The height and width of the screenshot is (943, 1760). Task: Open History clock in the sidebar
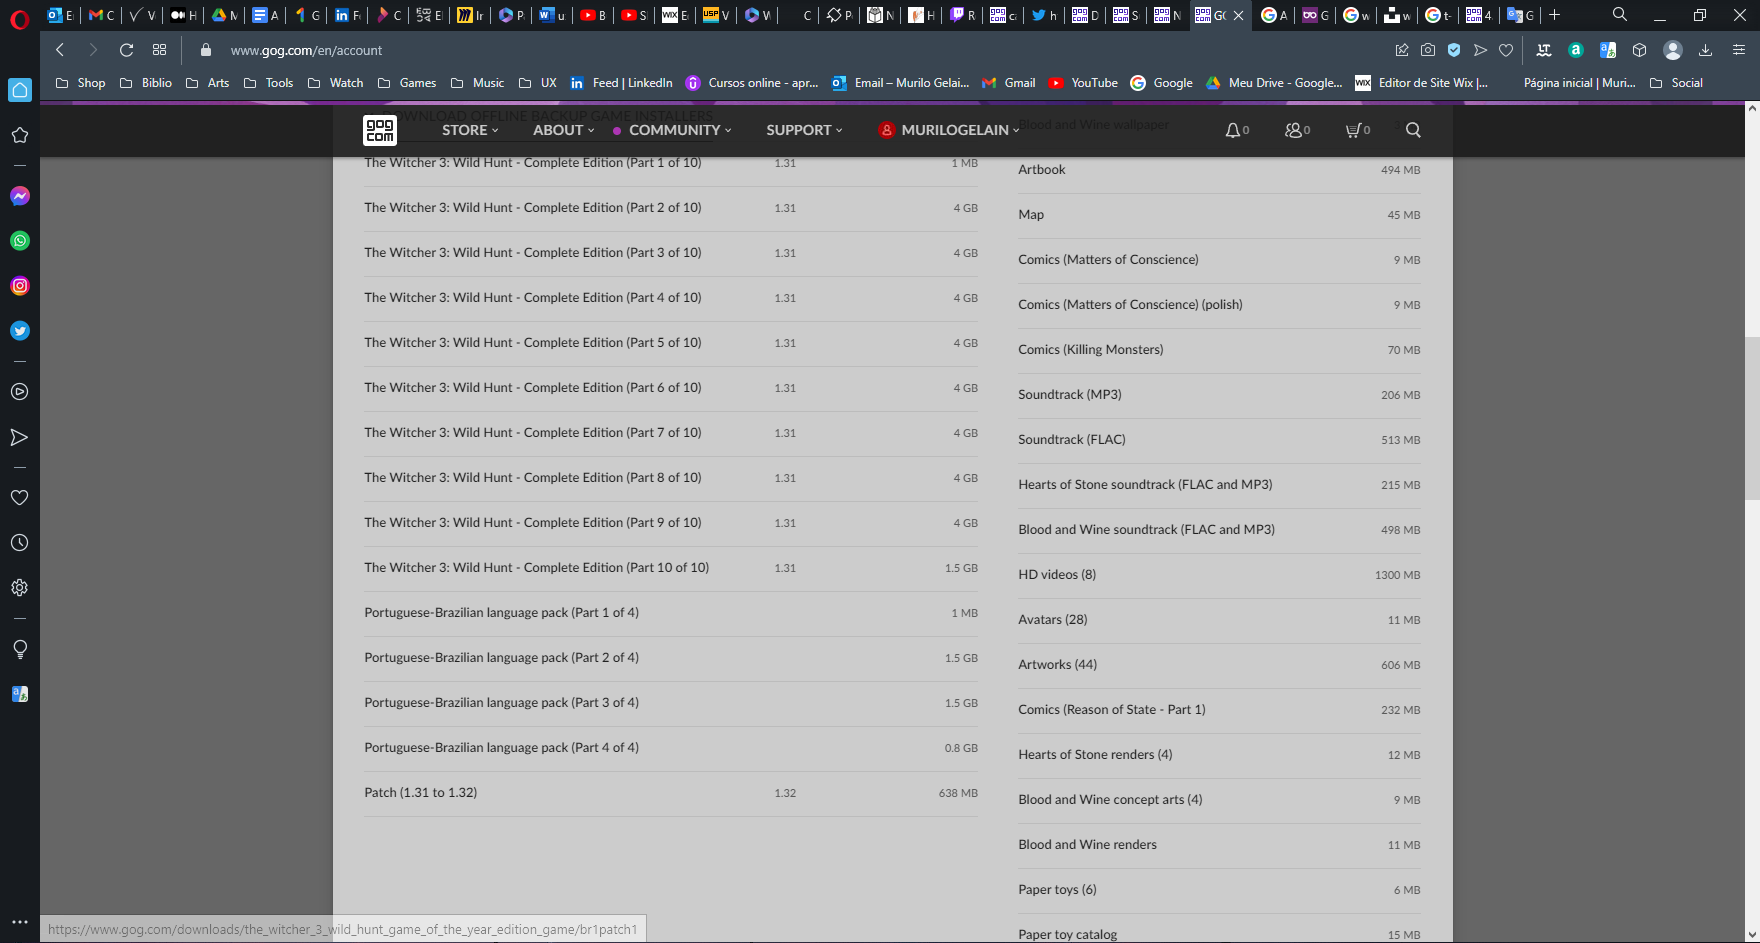click(x=19, y=543)
